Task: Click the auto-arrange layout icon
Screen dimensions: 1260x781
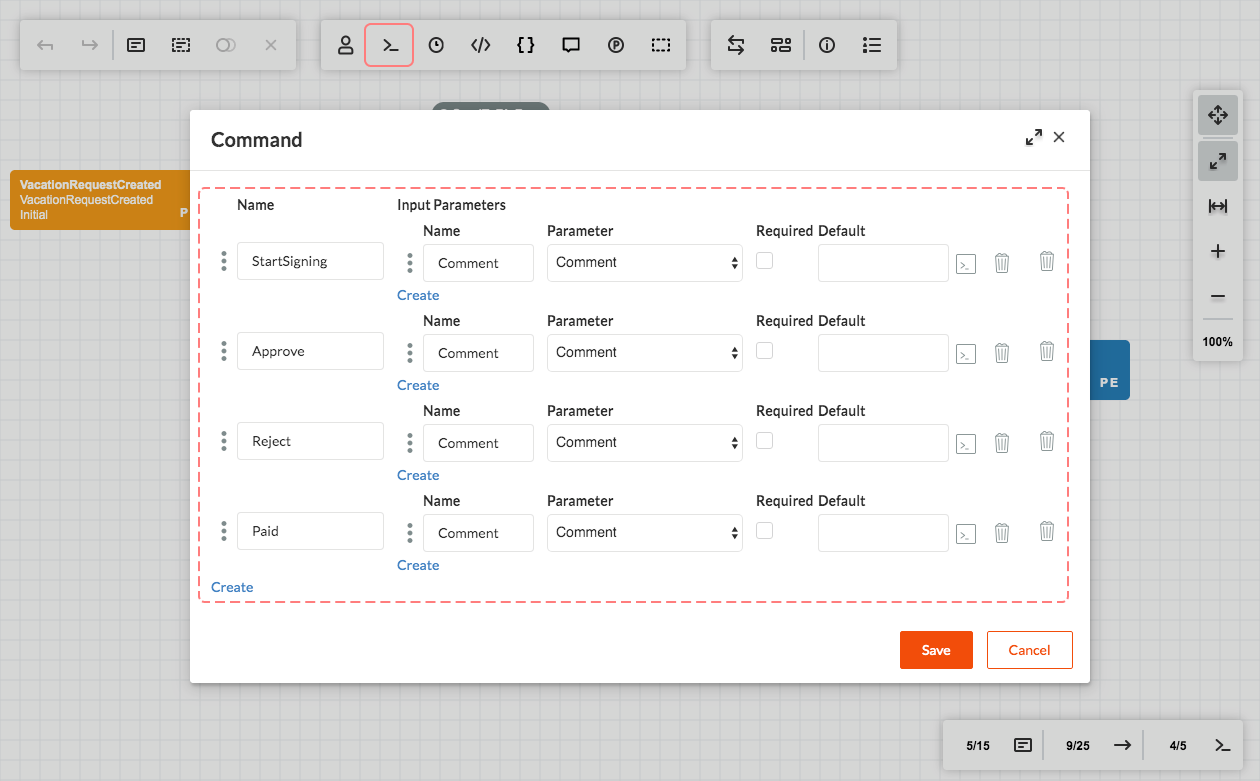Action: click(x=781, y=45)
